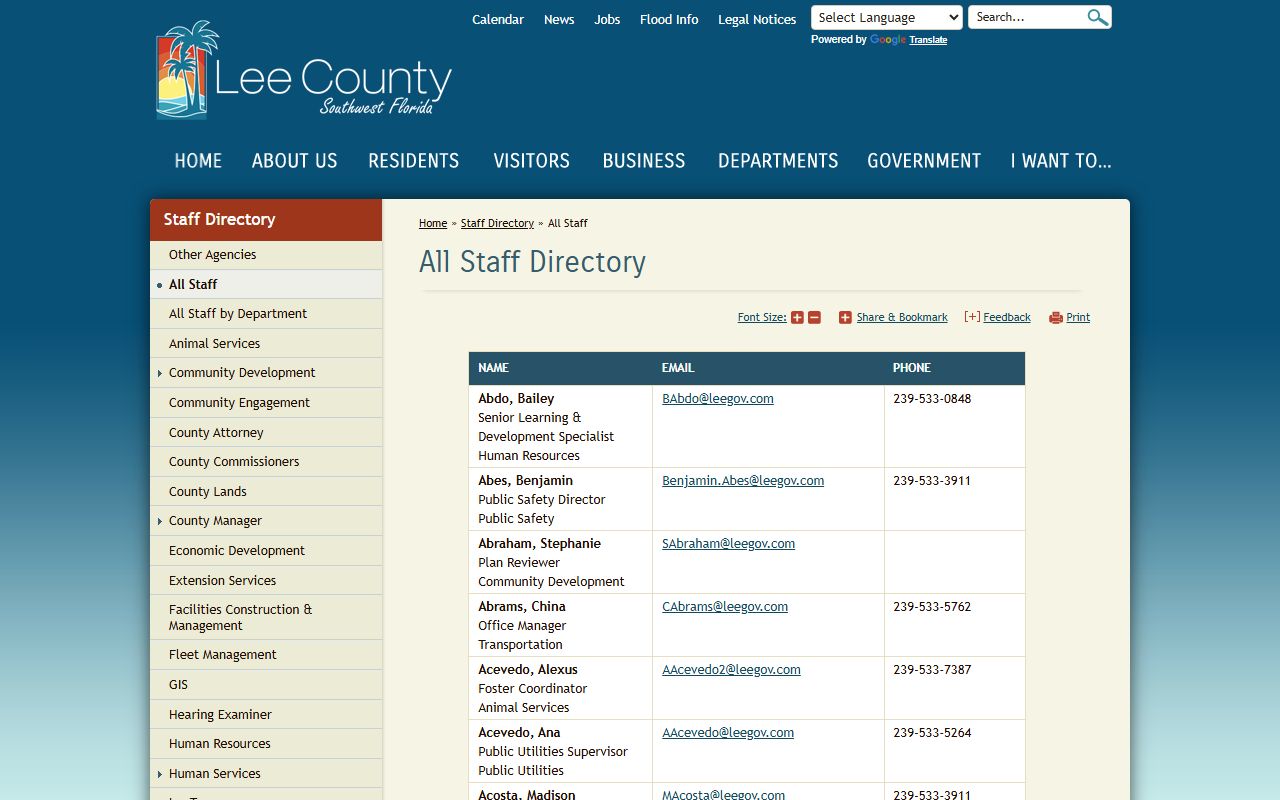The width and height of the screenshot is (1280, 800).
Task: Select All Staff in sidebar
Action: [266, 284]
